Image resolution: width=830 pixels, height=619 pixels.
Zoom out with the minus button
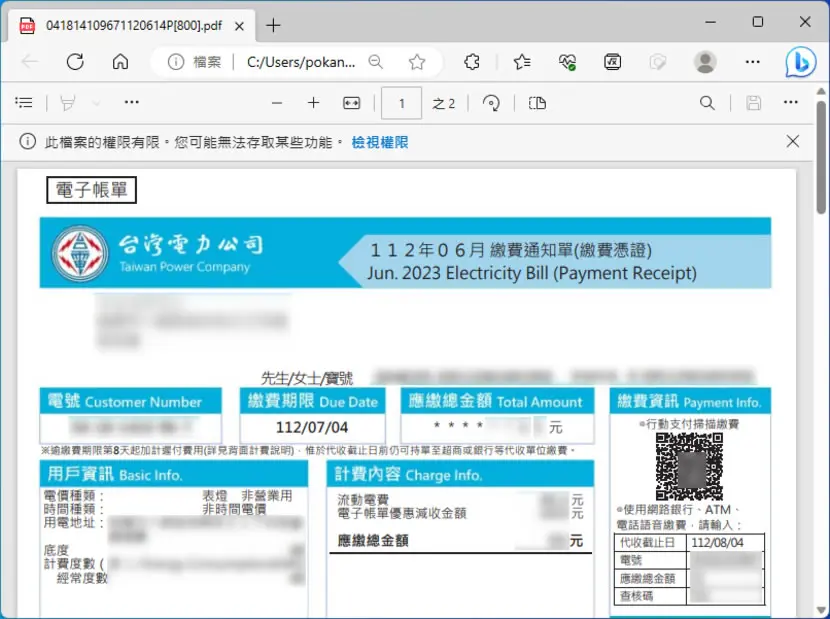click(x=277, y=103)
